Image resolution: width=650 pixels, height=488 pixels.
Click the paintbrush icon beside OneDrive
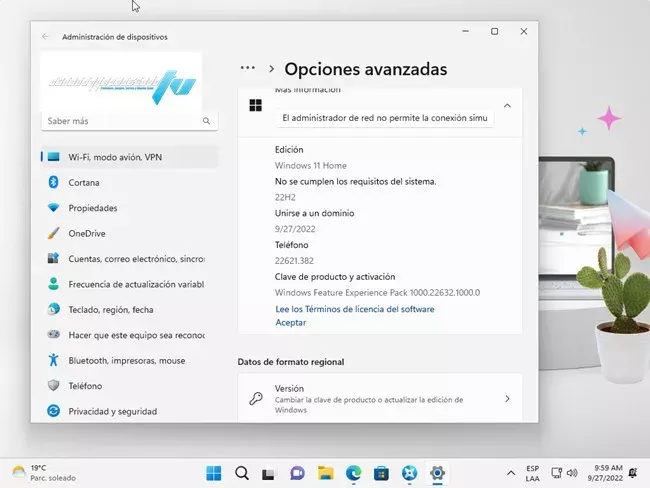coord(53,233)
